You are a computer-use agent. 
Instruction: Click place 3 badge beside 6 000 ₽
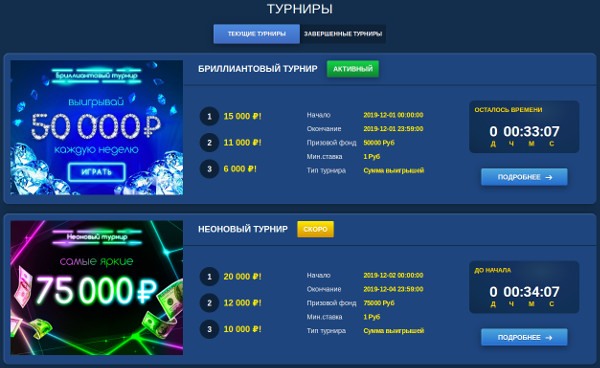(x=209, y=169)
